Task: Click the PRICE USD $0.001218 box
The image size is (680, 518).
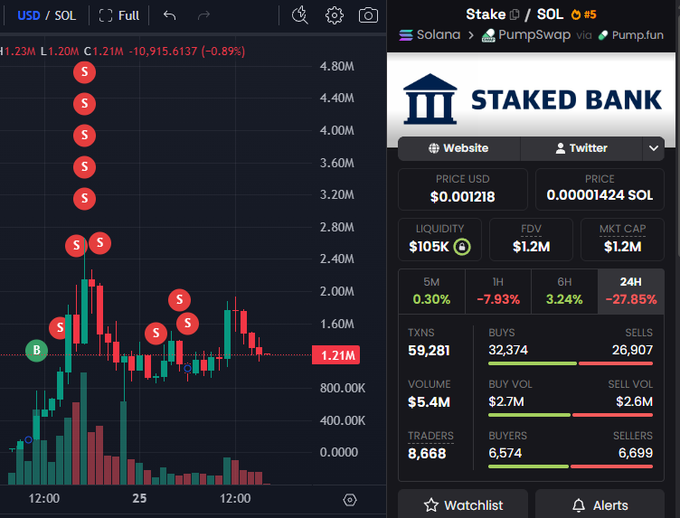Action: (463, 189)
